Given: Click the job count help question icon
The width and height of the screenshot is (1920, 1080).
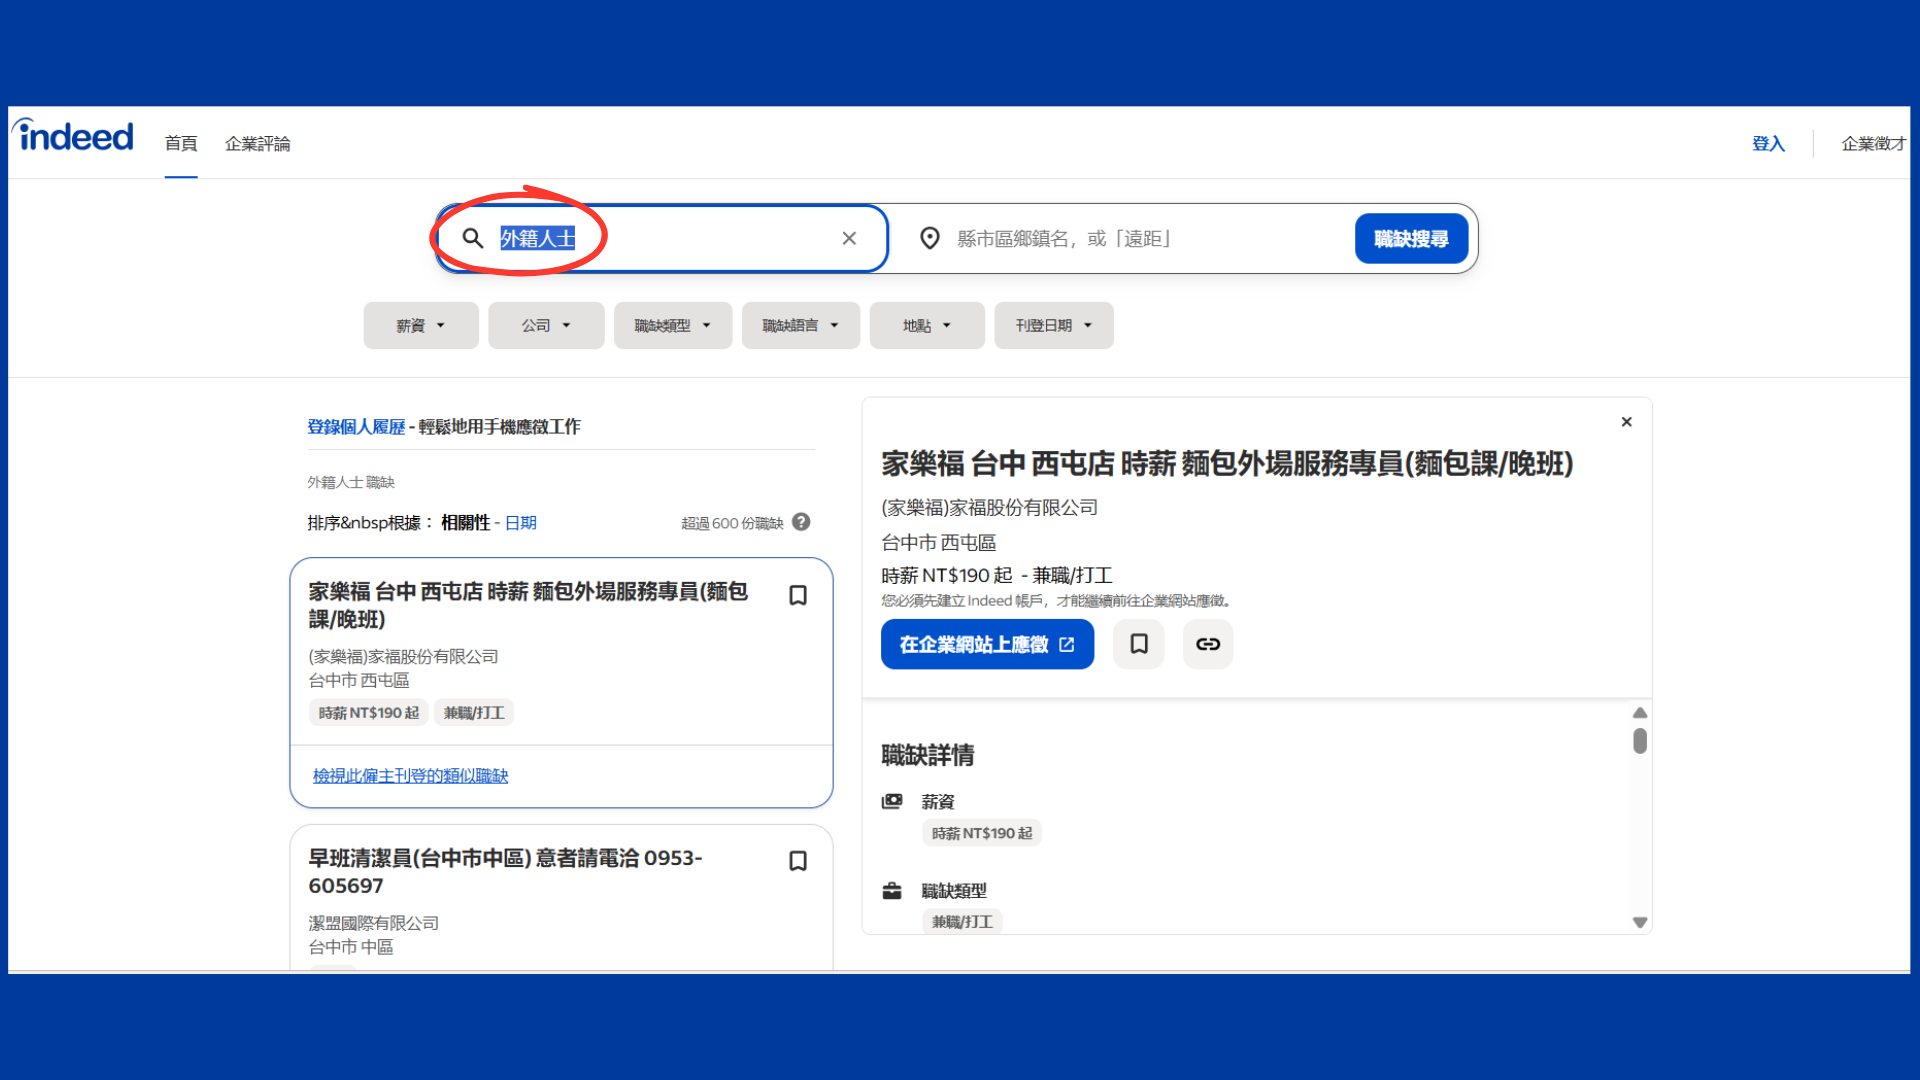Looking at the screenshot, I should (801, 522).
